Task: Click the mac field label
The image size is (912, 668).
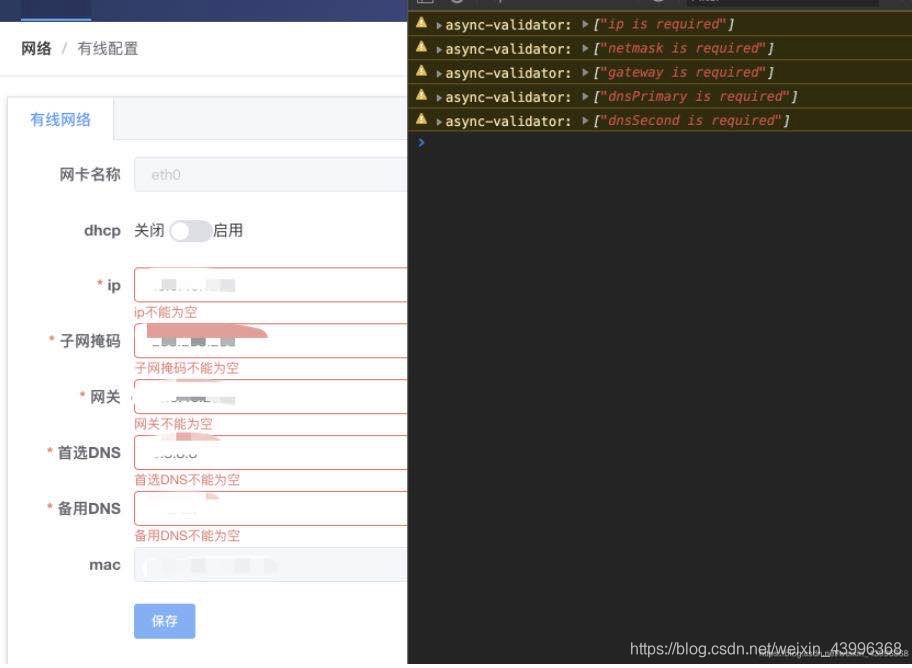Action: pyautogui.click(x=105, y=565)
